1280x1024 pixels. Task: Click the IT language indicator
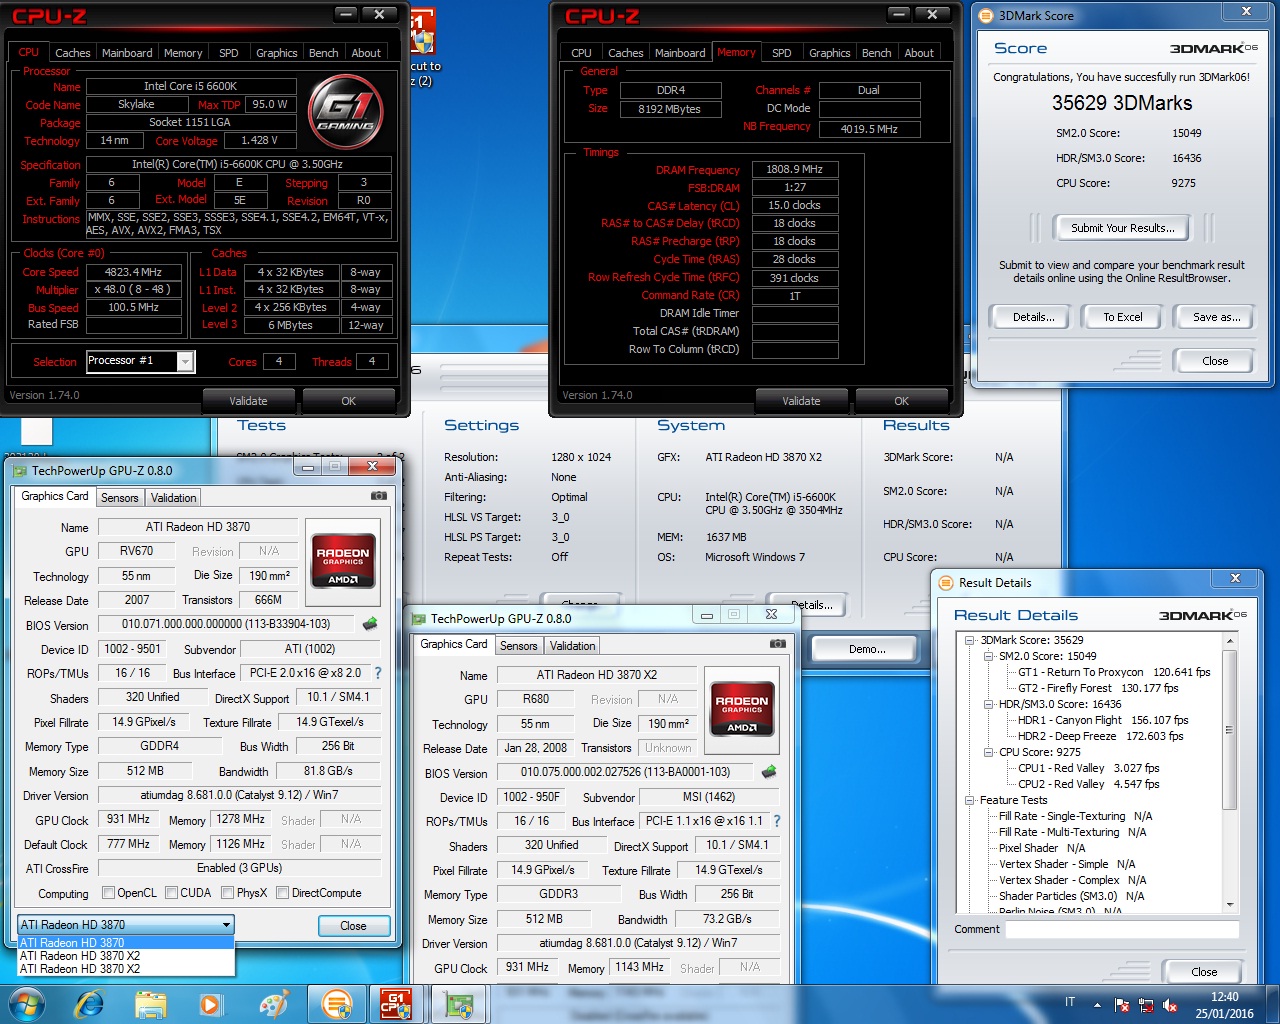point(1070,1002)
